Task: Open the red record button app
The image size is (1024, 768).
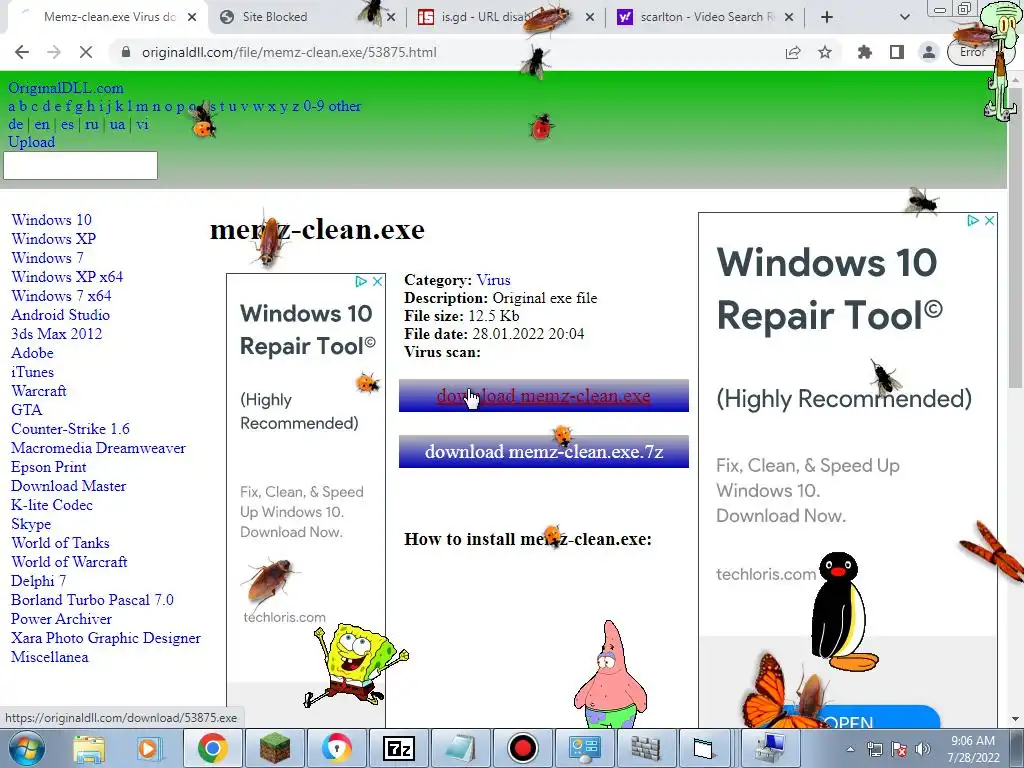Action: click(x=522, y=748)
